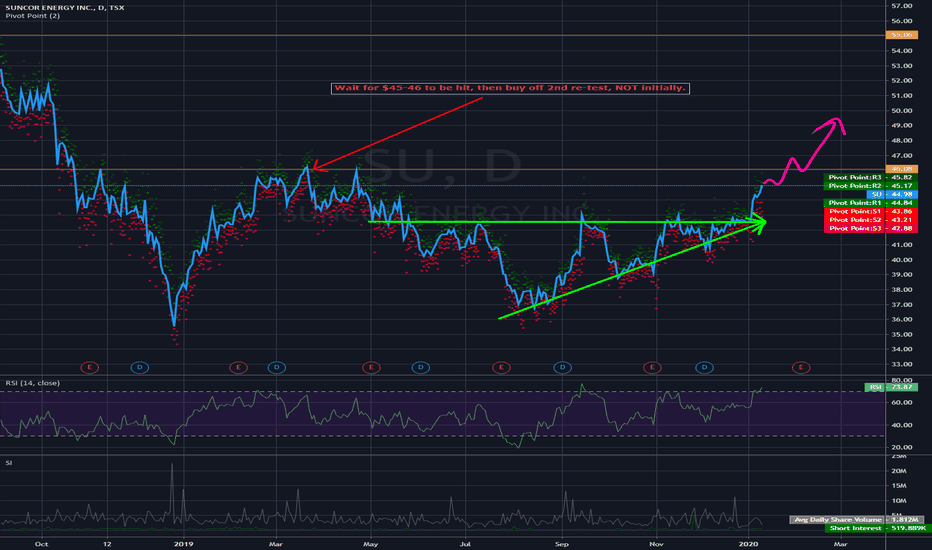Click the 20M label on the SI volume scale
This screenshot has height=550, width=932.
coord(899,470)
